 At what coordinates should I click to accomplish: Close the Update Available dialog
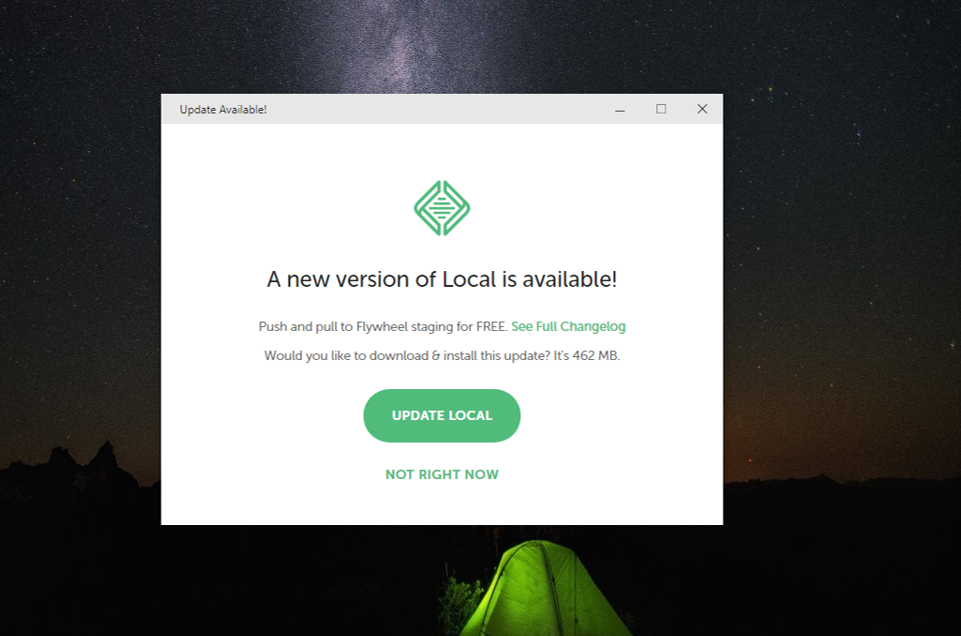point(702,109)
